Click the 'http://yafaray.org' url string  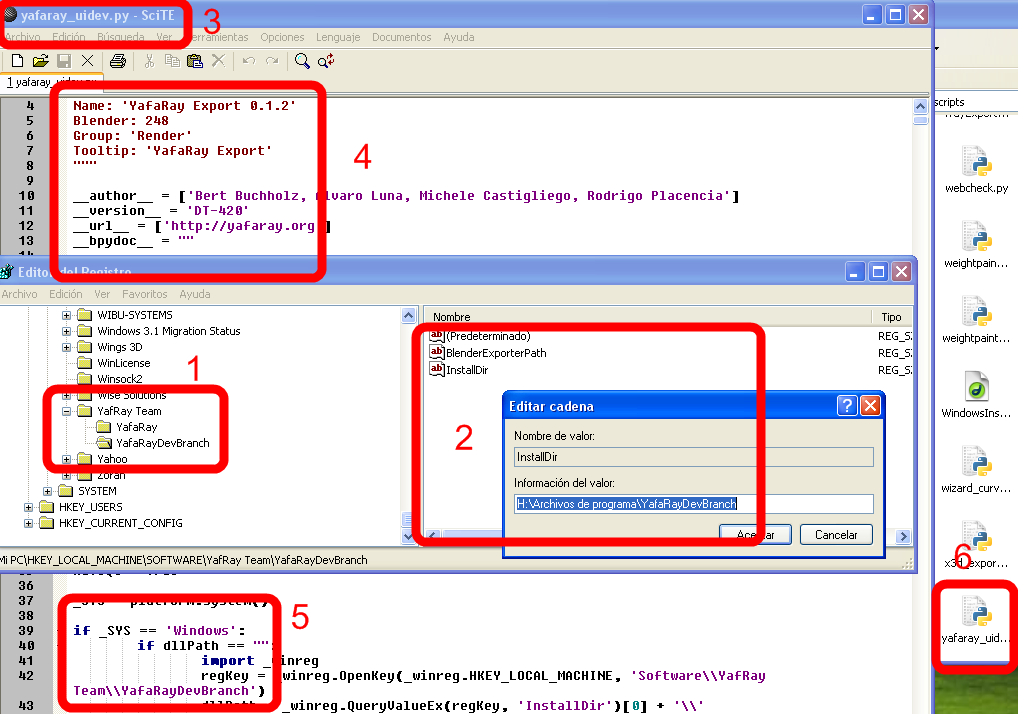tap(243, 226)
